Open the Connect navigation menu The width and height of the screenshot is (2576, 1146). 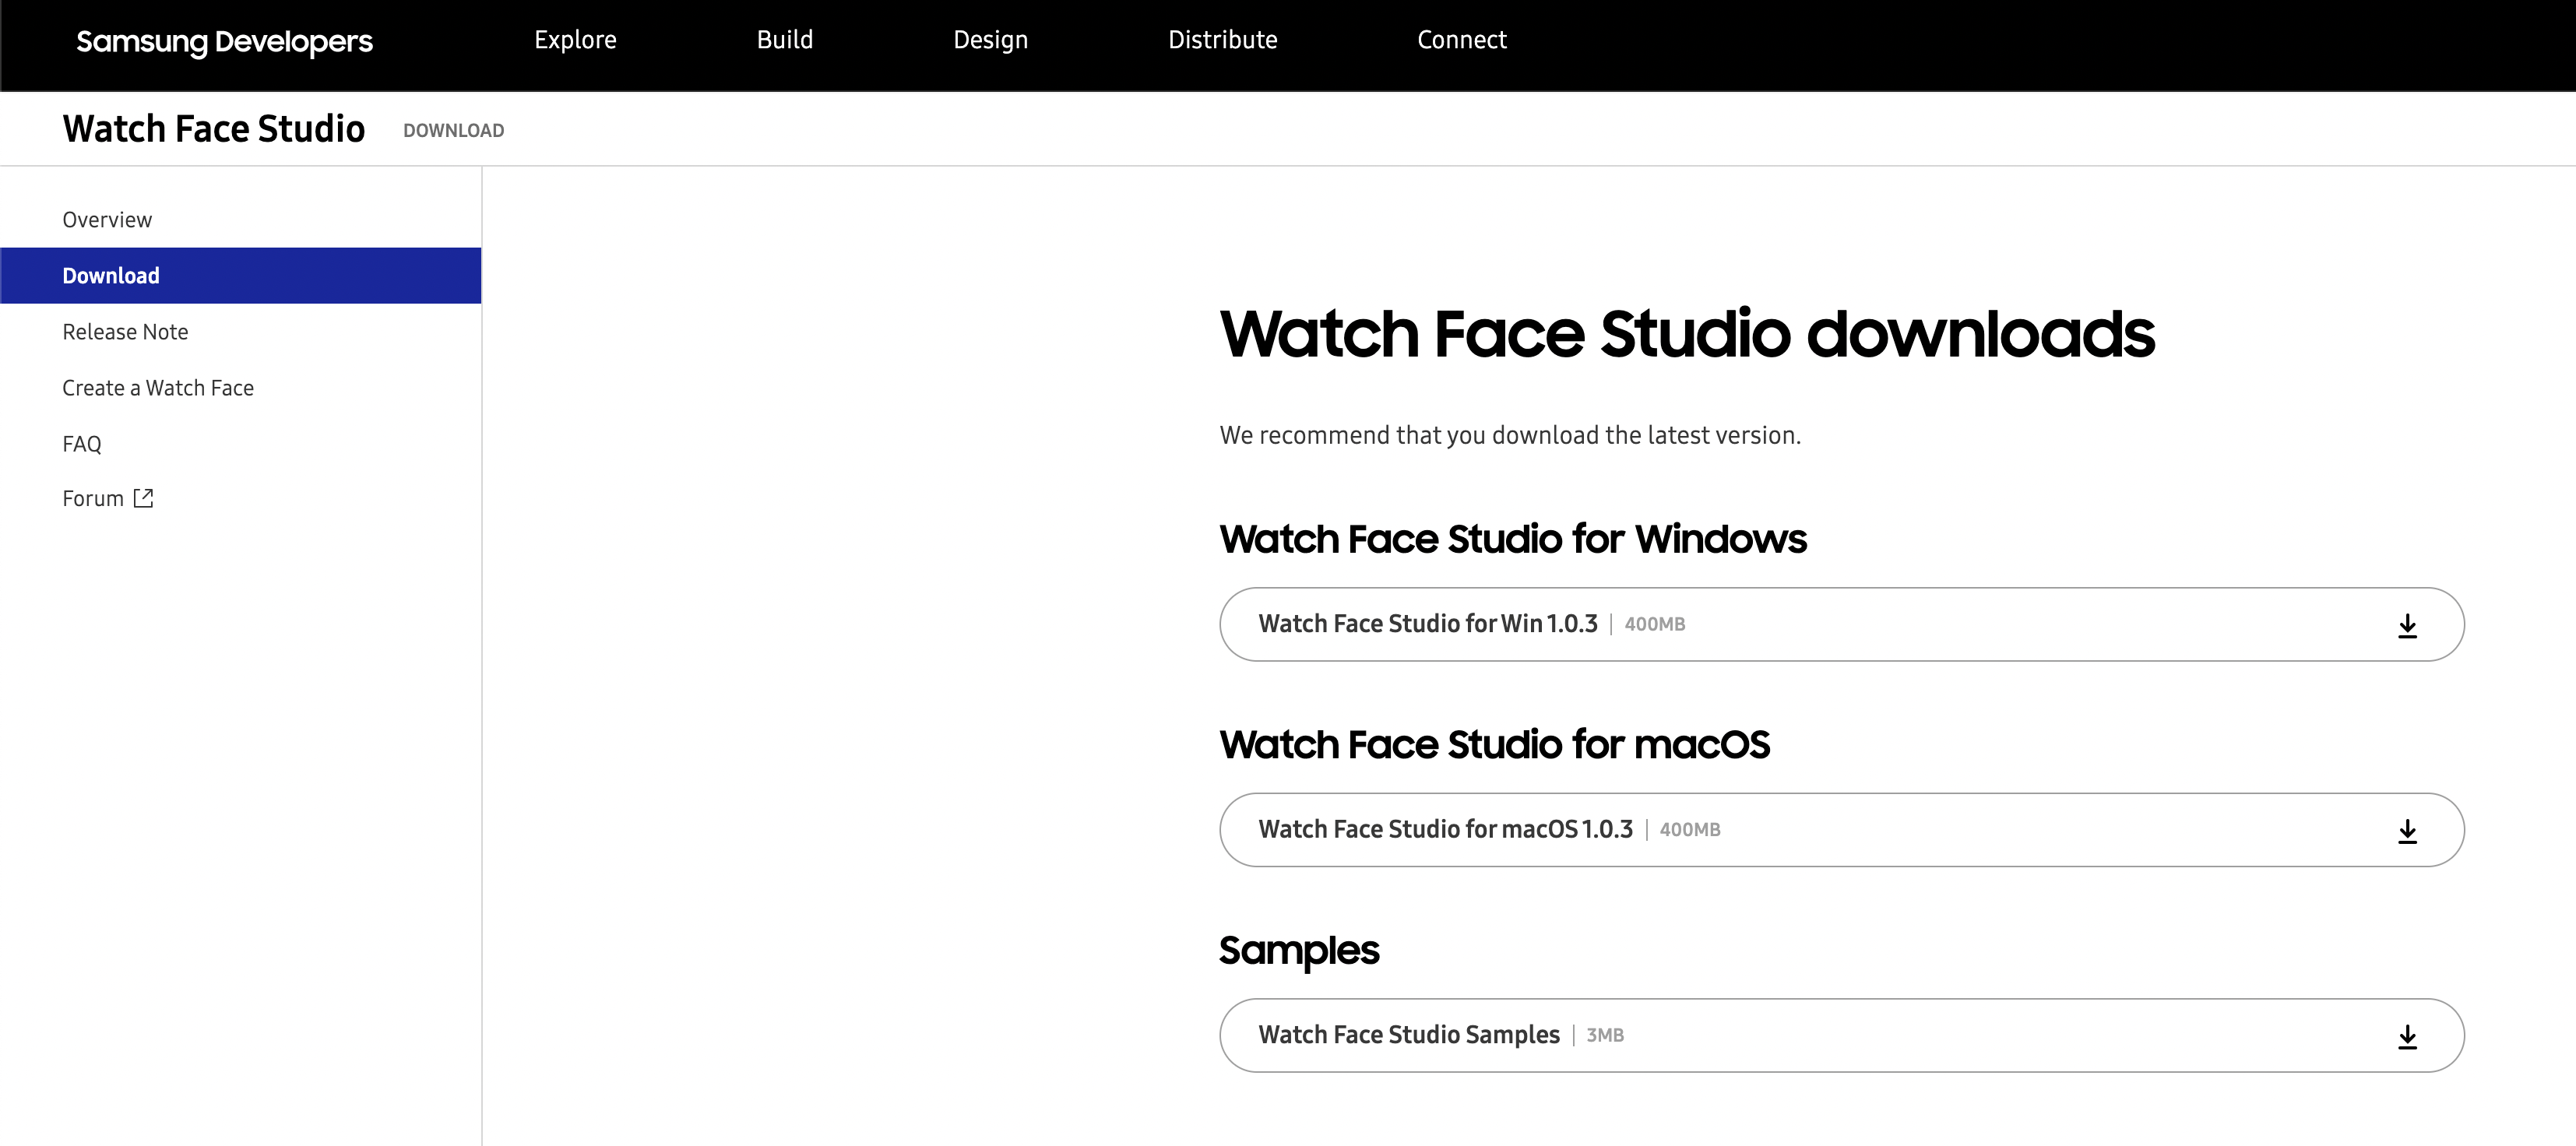tap(1461, 40)
